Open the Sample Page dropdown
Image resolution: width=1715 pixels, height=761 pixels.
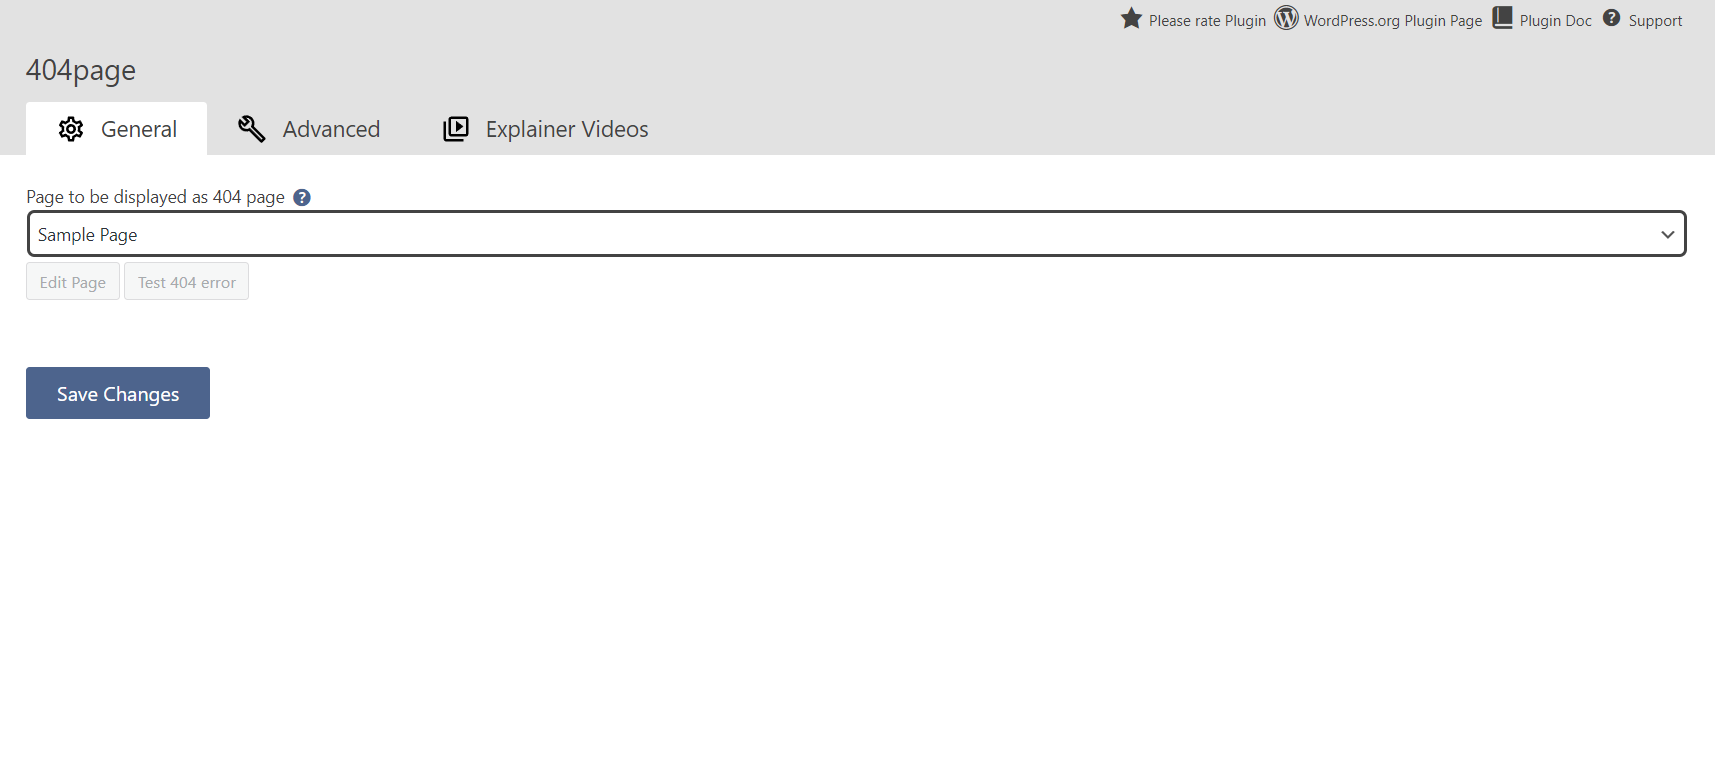856,234
